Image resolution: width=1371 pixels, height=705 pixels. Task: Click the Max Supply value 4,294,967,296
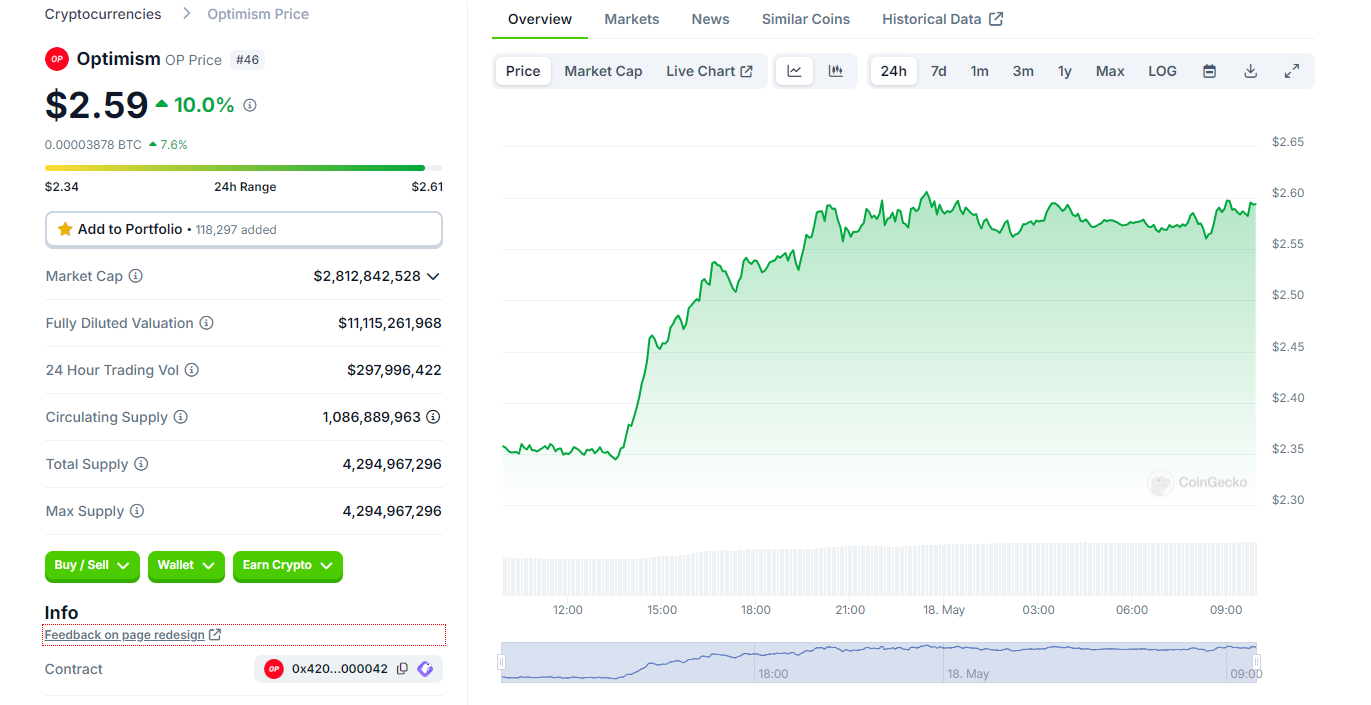[x=392, y=511]
